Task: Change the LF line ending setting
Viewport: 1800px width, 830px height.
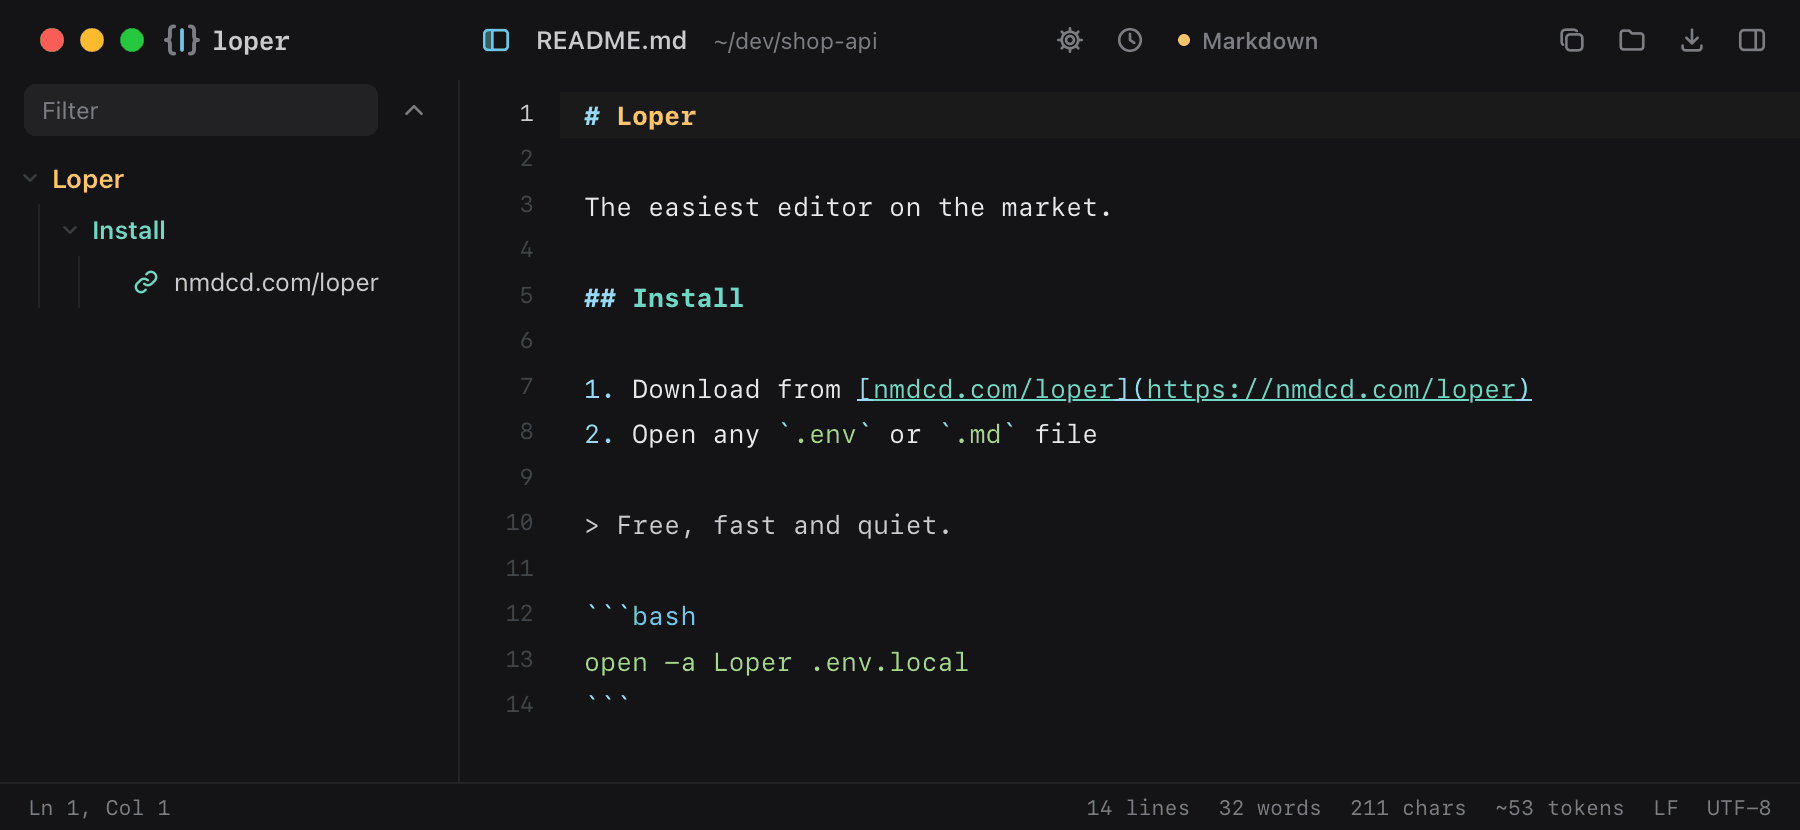Action: tap(1666, 807)
